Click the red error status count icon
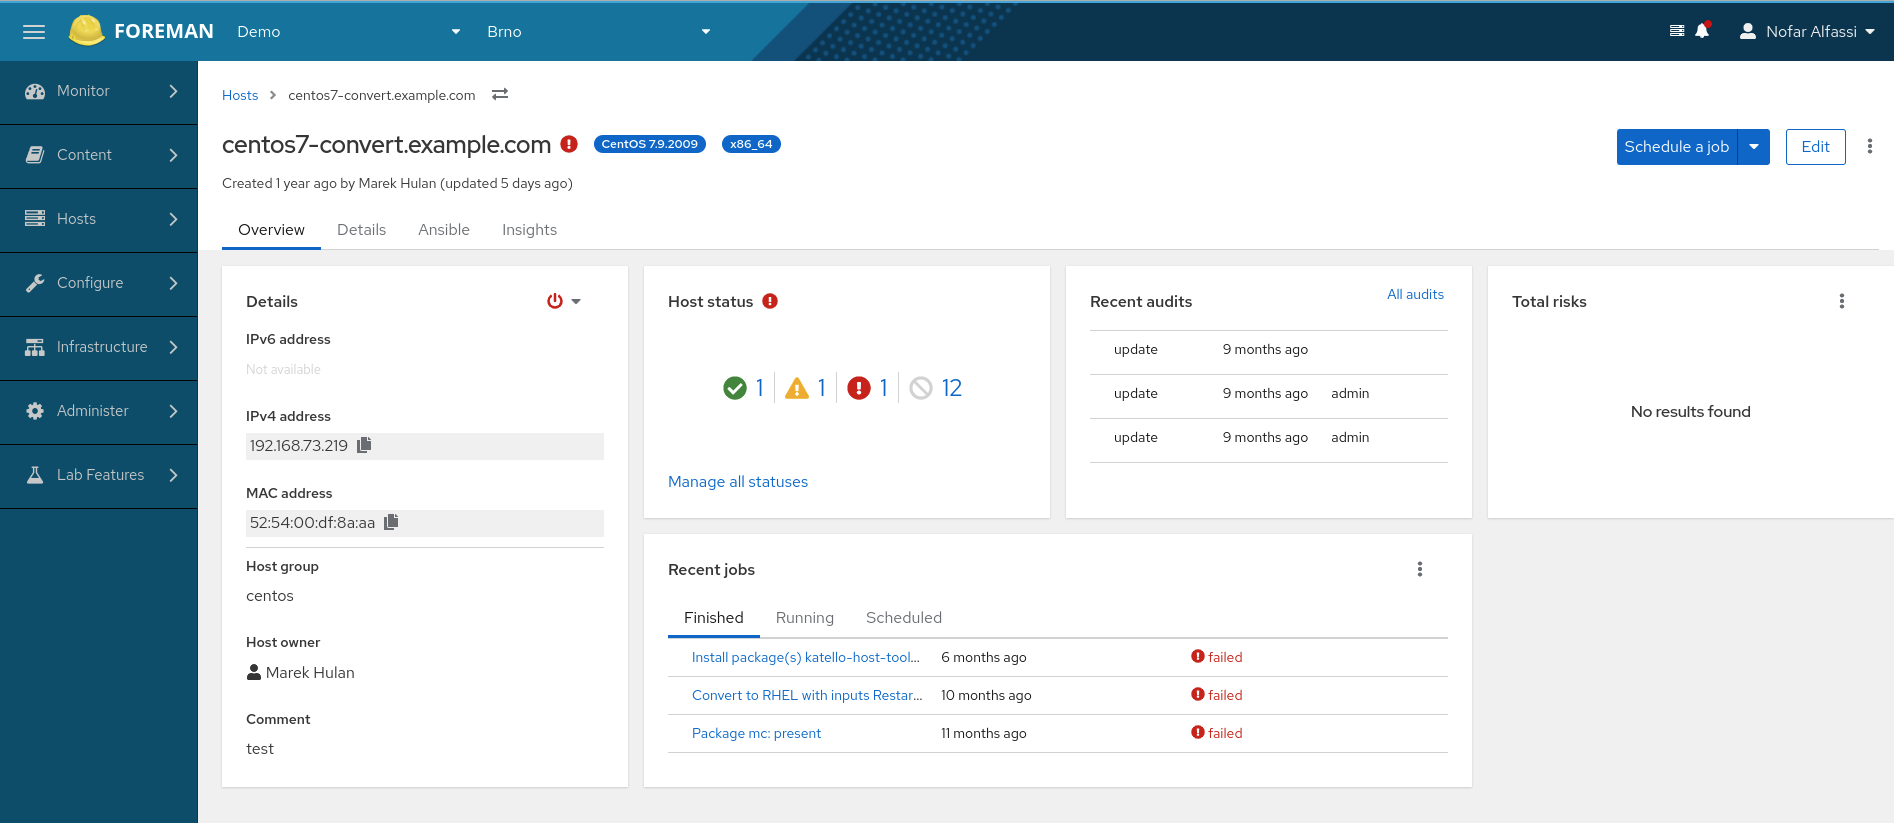1894x823 pixels. [x=859, y=388]
